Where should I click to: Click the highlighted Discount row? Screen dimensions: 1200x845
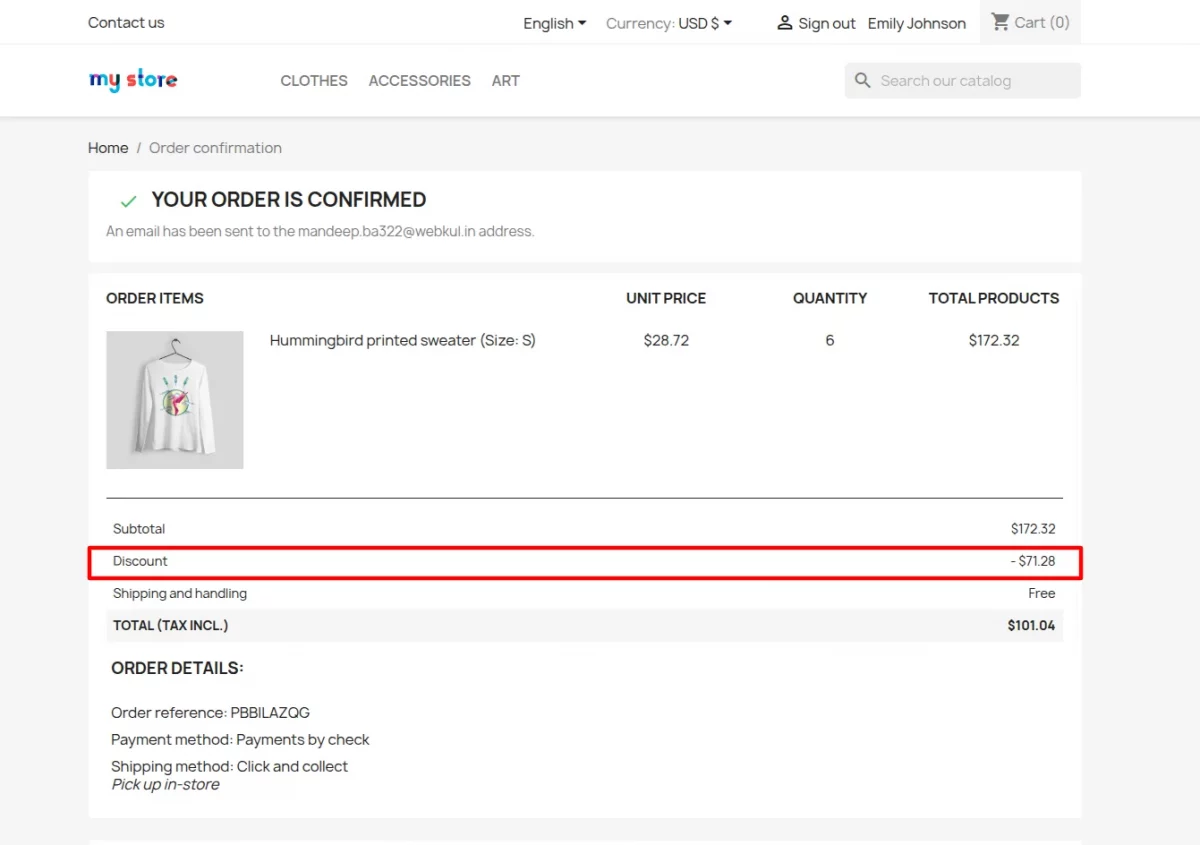click(x=585, y=561)
